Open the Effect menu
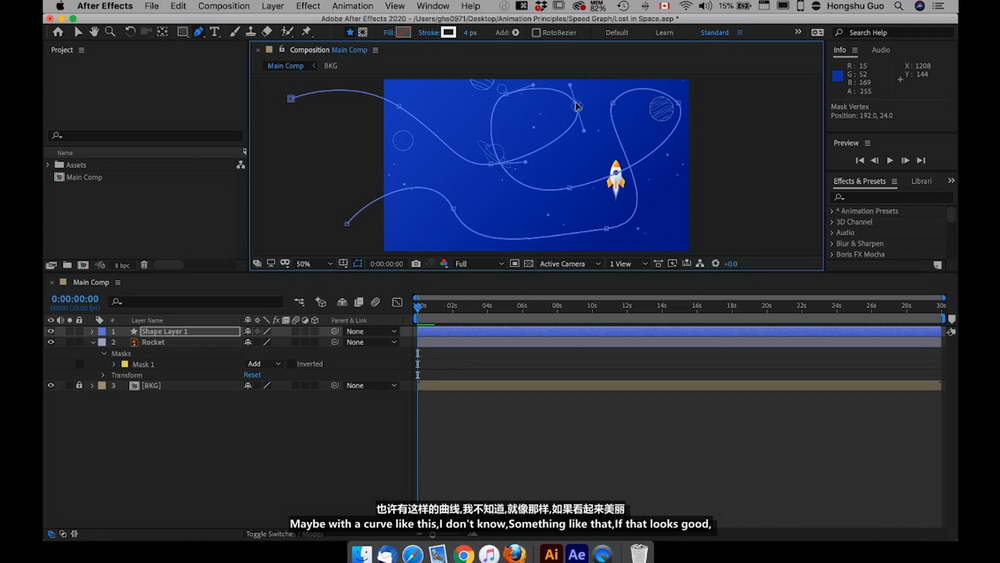Screen dimensions: 1000x563 (x=307, y=6)
